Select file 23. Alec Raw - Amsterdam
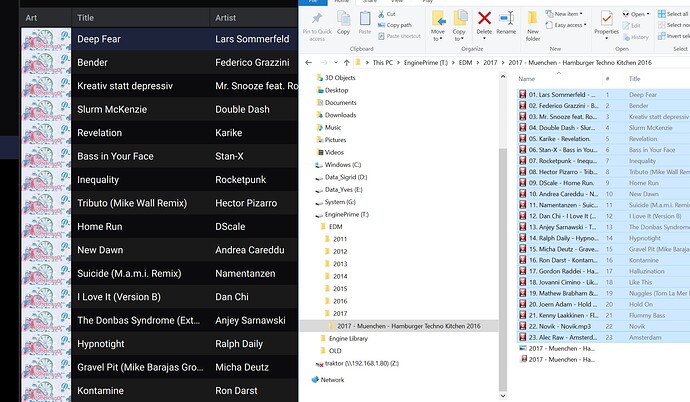Image resolution: width=690 pixels, height=402 pixels. [559, 337]
